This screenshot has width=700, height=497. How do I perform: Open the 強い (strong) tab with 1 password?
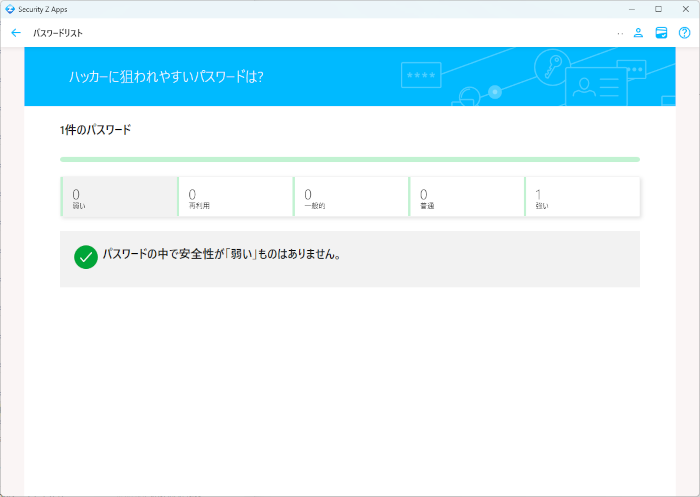pyautogui.click(x=582, y=197)
